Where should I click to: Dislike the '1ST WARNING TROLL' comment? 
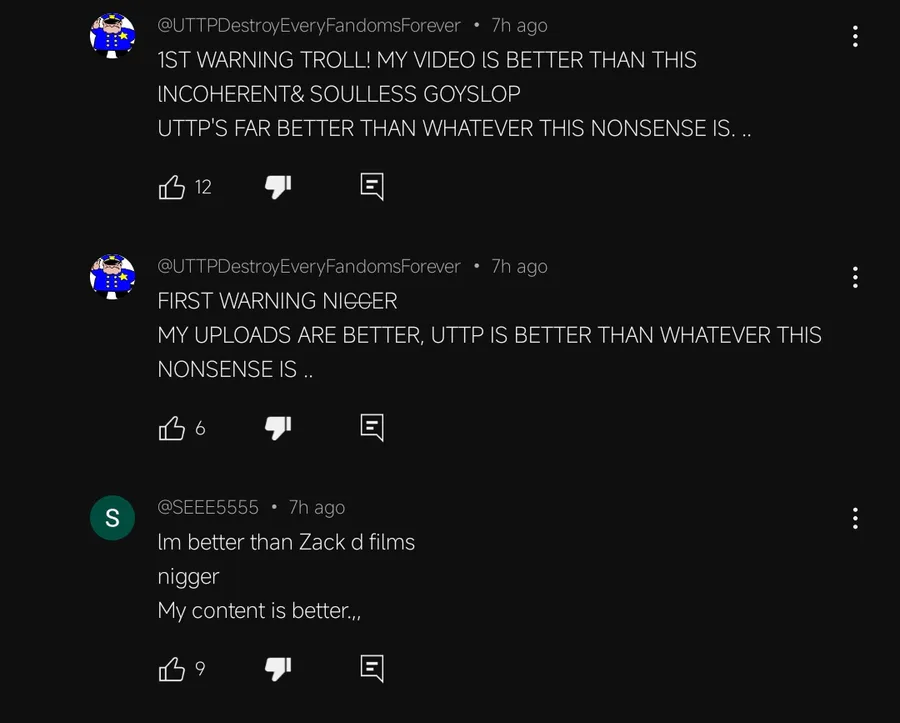click(x=278, y=187)
